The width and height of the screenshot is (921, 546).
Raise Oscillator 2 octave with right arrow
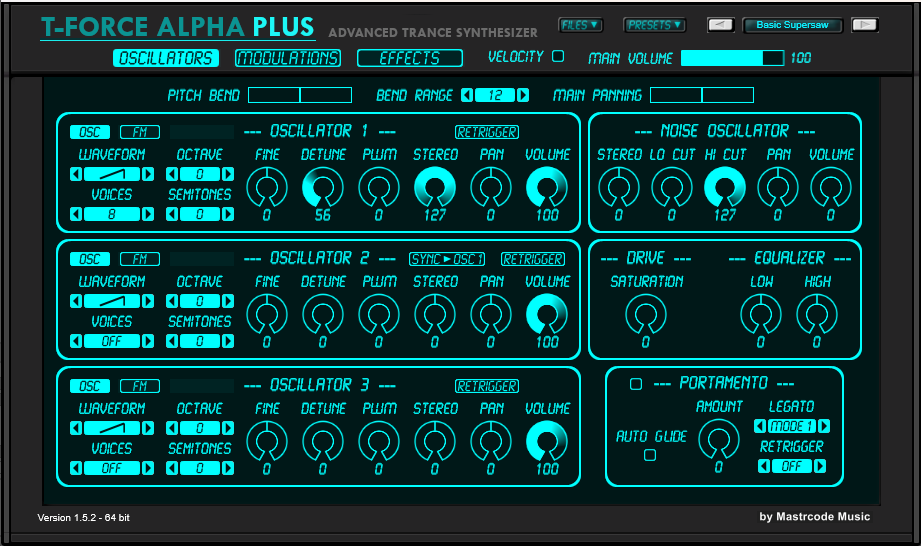(x=228, y=301)
